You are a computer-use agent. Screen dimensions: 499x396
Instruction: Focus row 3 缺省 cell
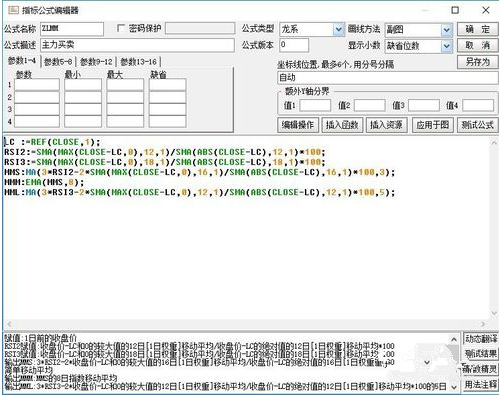tap(168, 109)
